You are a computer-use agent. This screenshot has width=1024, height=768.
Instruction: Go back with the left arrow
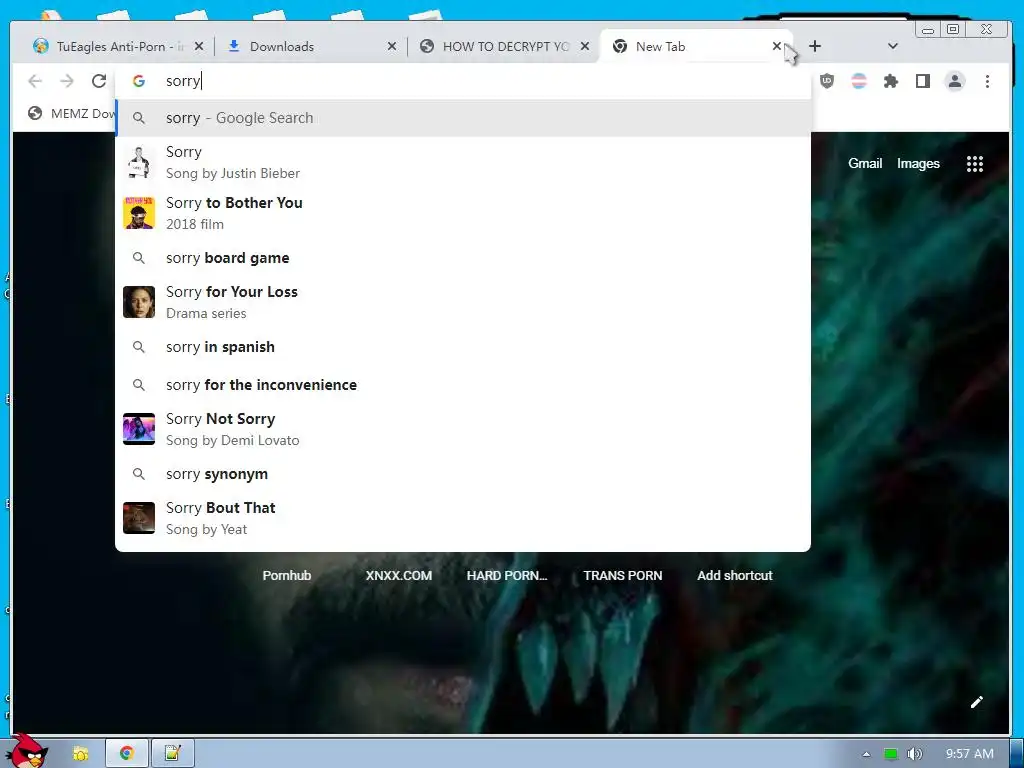35,81
